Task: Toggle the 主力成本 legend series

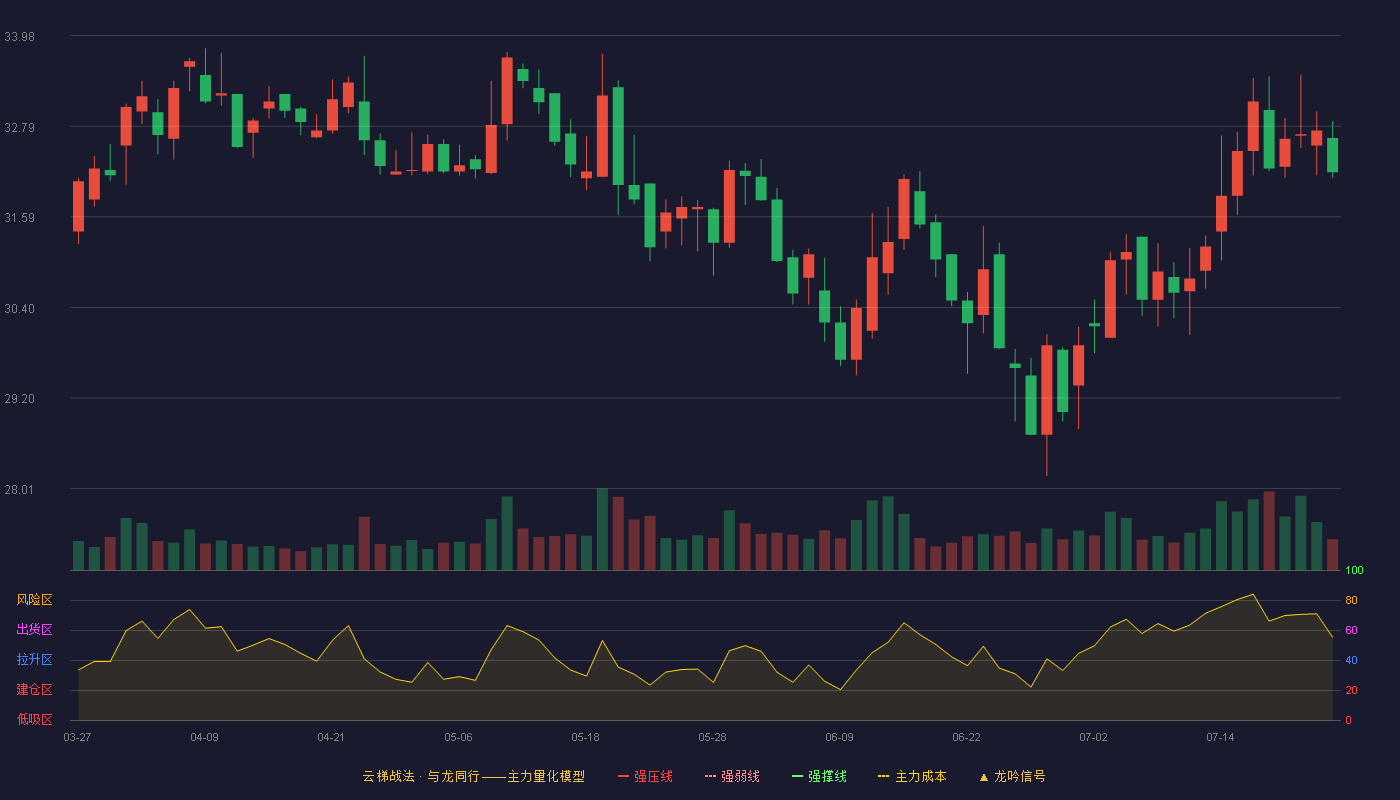Action: (x=912, y=776)
